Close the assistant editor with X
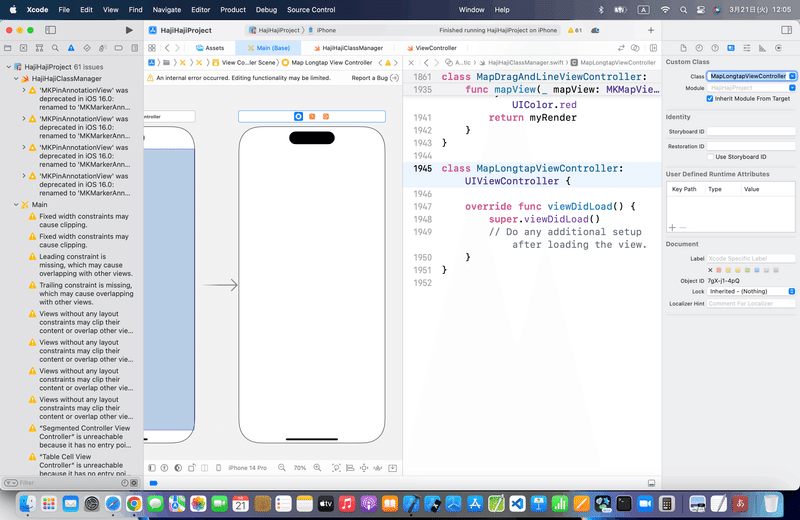The width and height of the screenshot is (800, 520). click(x=411, y=63)
